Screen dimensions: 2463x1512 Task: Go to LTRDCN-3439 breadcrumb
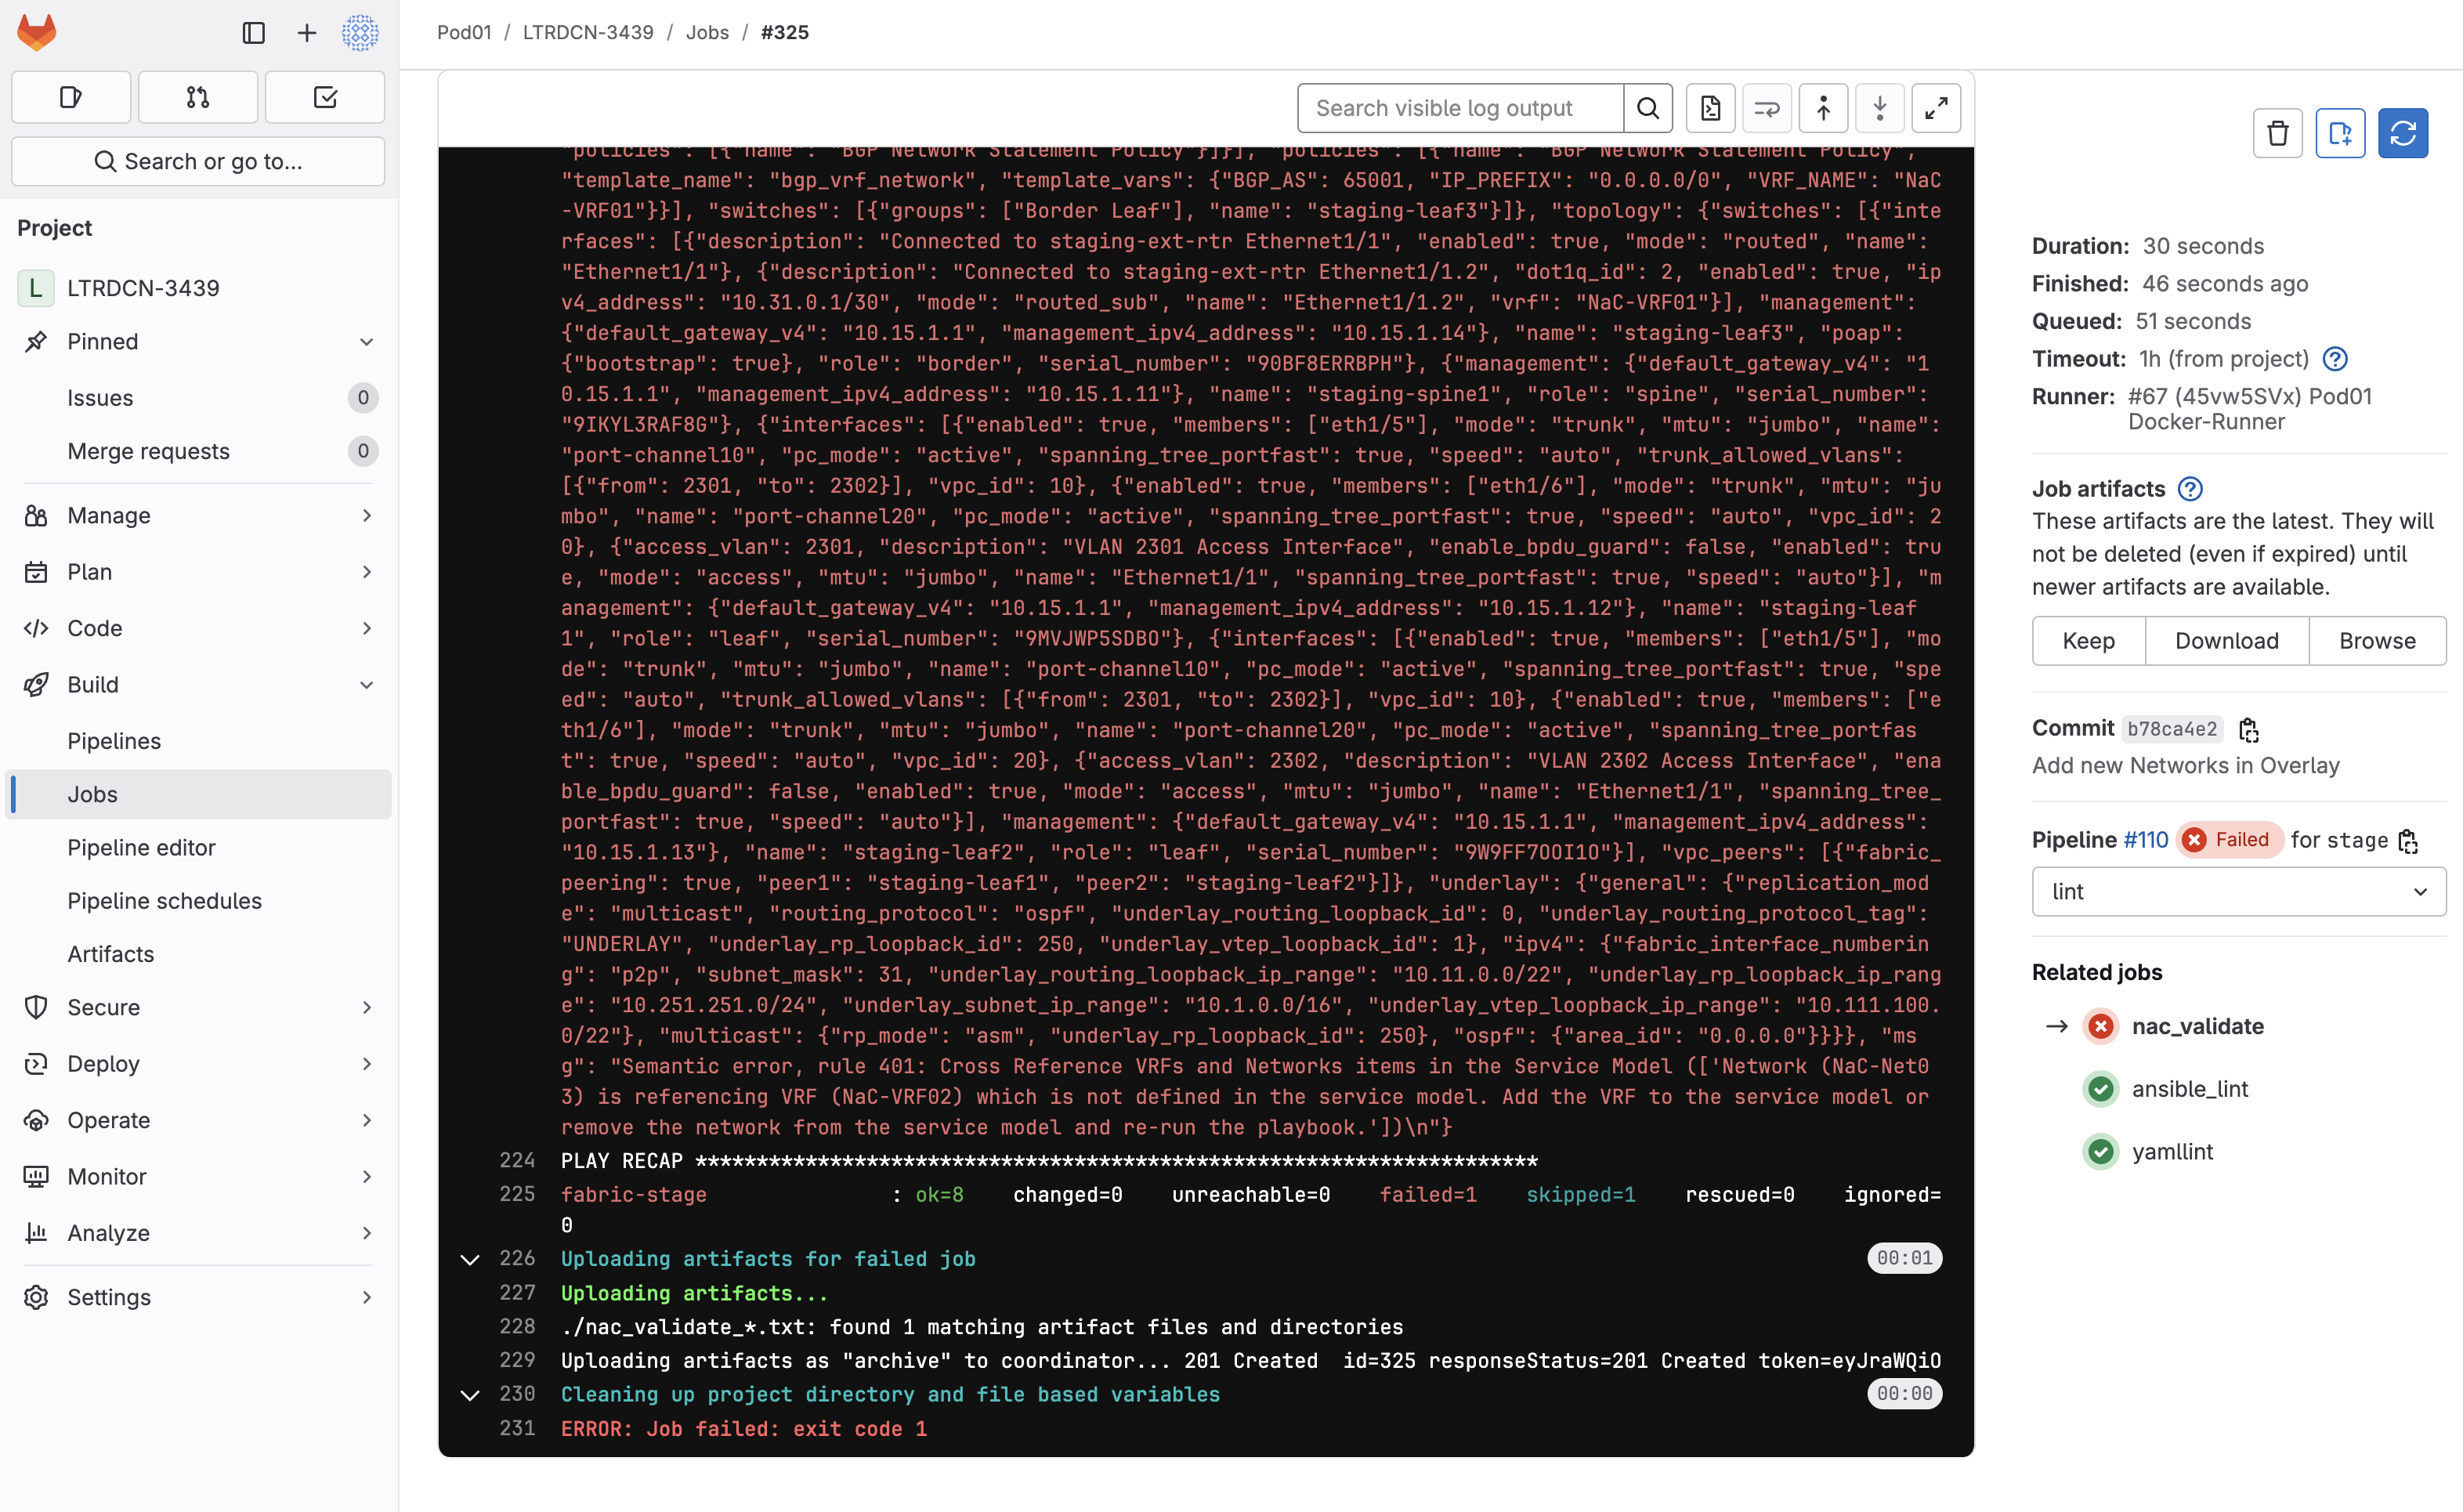tap(588, 32)
